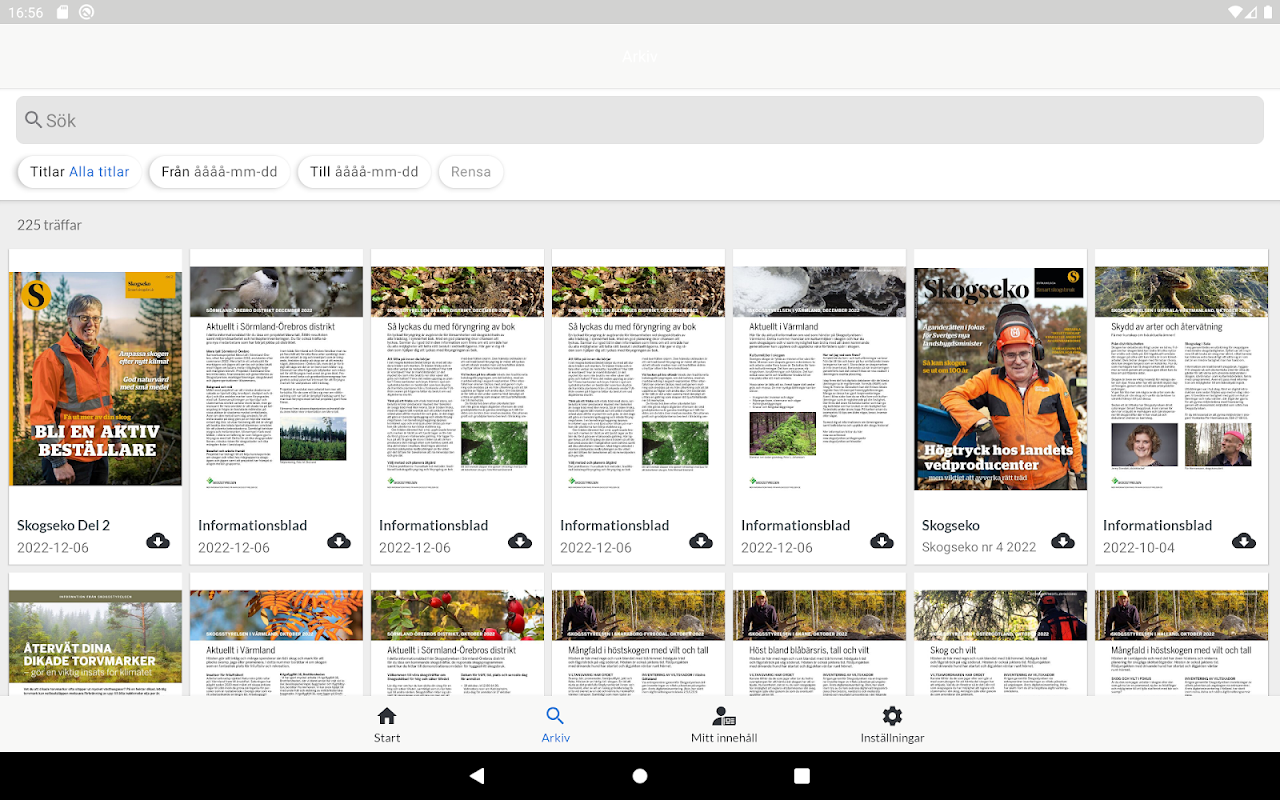Download the Skogseko Del 2 issue
The width and height of the screenshot is (1280, 800).
tap(158, 541)
